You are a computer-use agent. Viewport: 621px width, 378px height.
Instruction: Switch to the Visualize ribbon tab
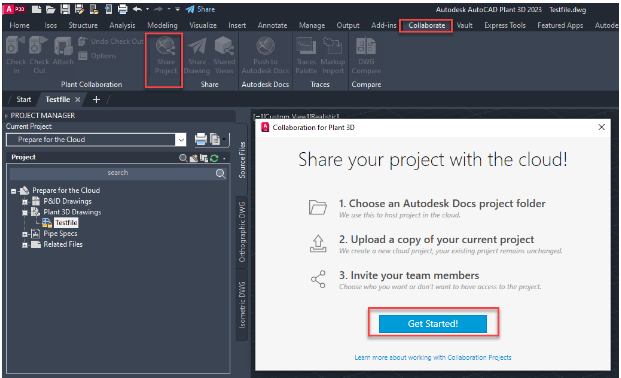point(203,25)
